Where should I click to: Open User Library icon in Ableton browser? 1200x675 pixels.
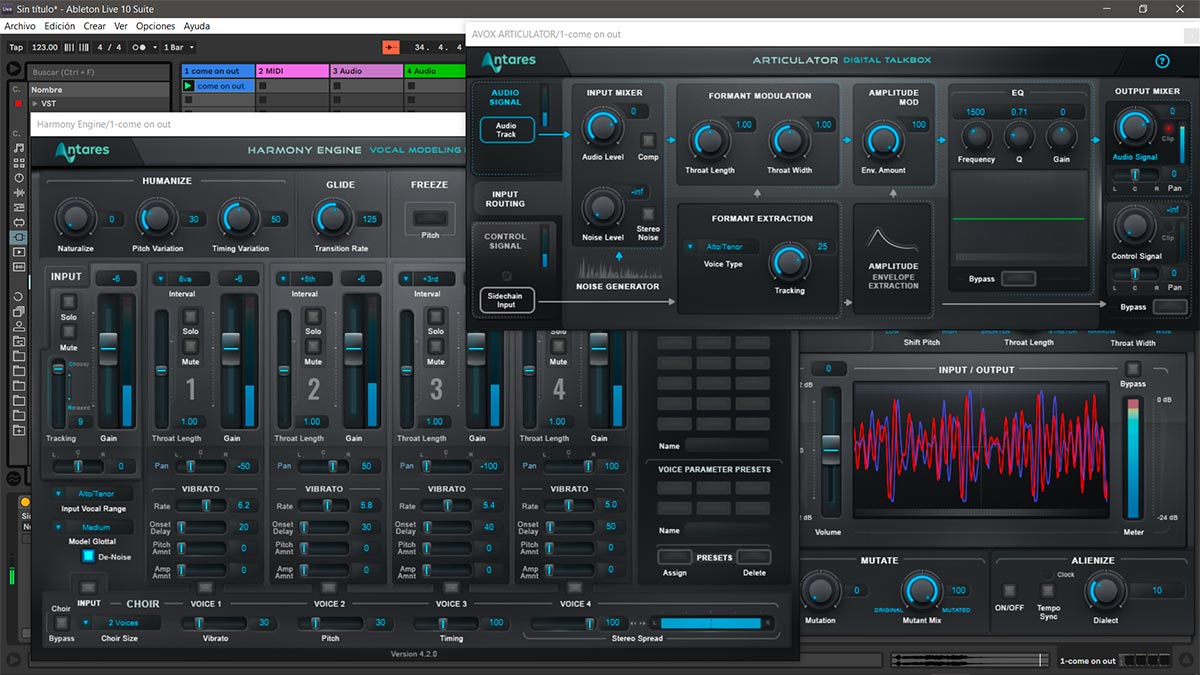tap(19, 326)
